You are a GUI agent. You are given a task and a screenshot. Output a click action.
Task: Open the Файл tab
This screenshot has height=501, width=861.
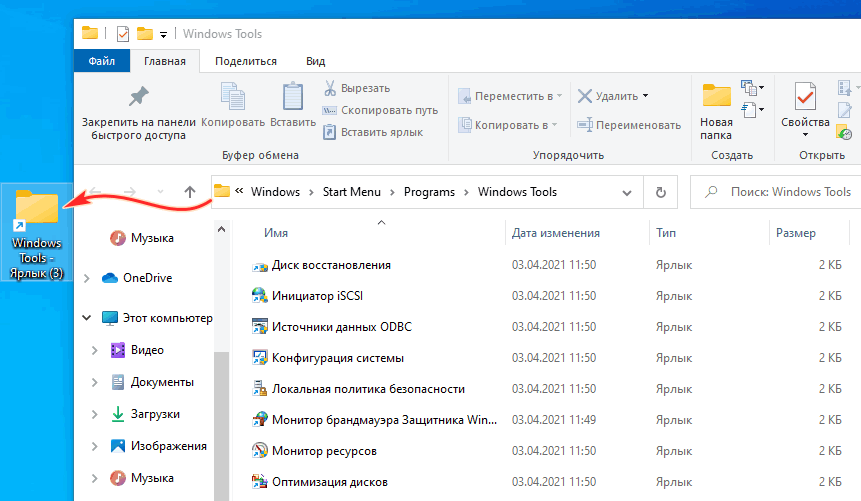click(102, 61)
